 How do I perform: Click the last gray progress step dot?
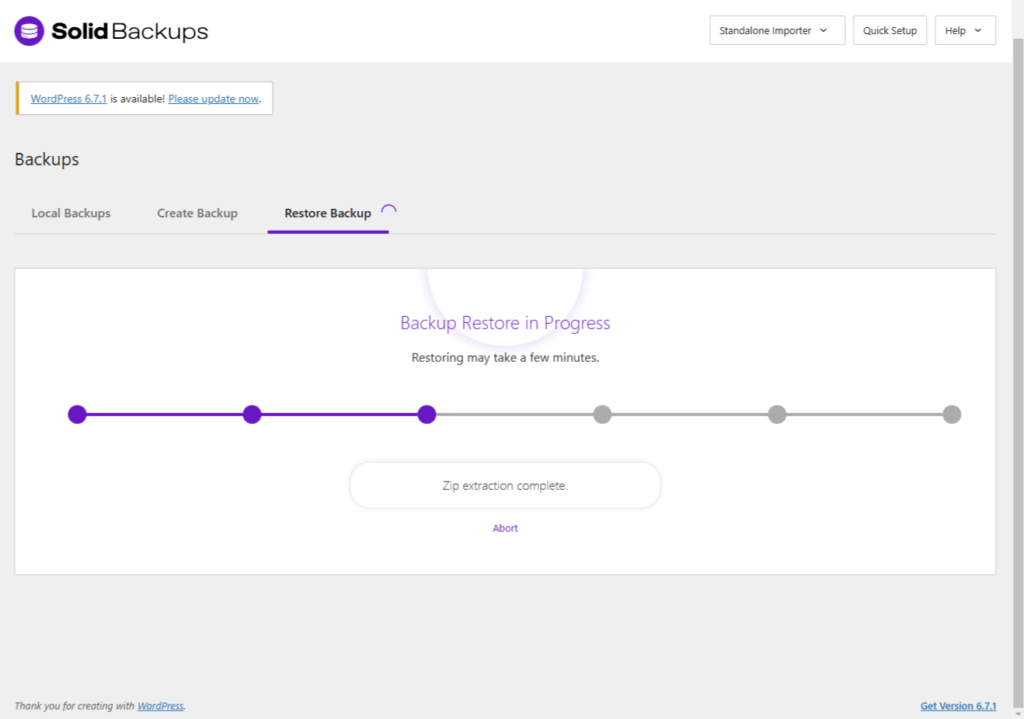click(952, 414)
